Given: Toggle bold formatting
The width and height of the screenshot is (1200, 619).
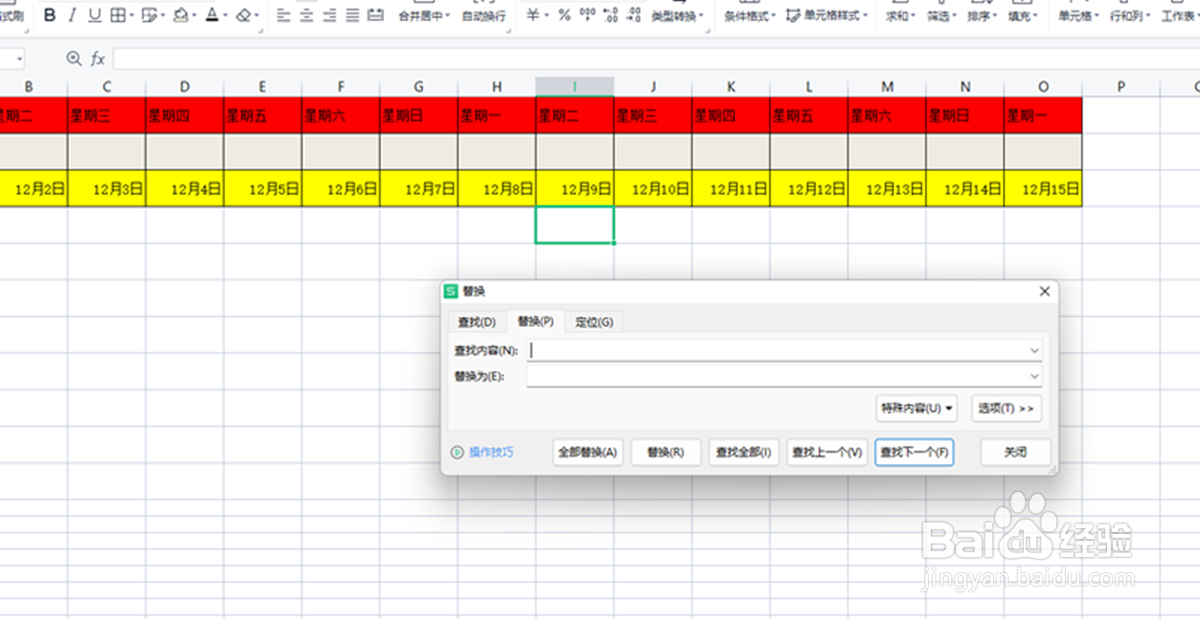Looking at the screenshot, I should 50,15.
